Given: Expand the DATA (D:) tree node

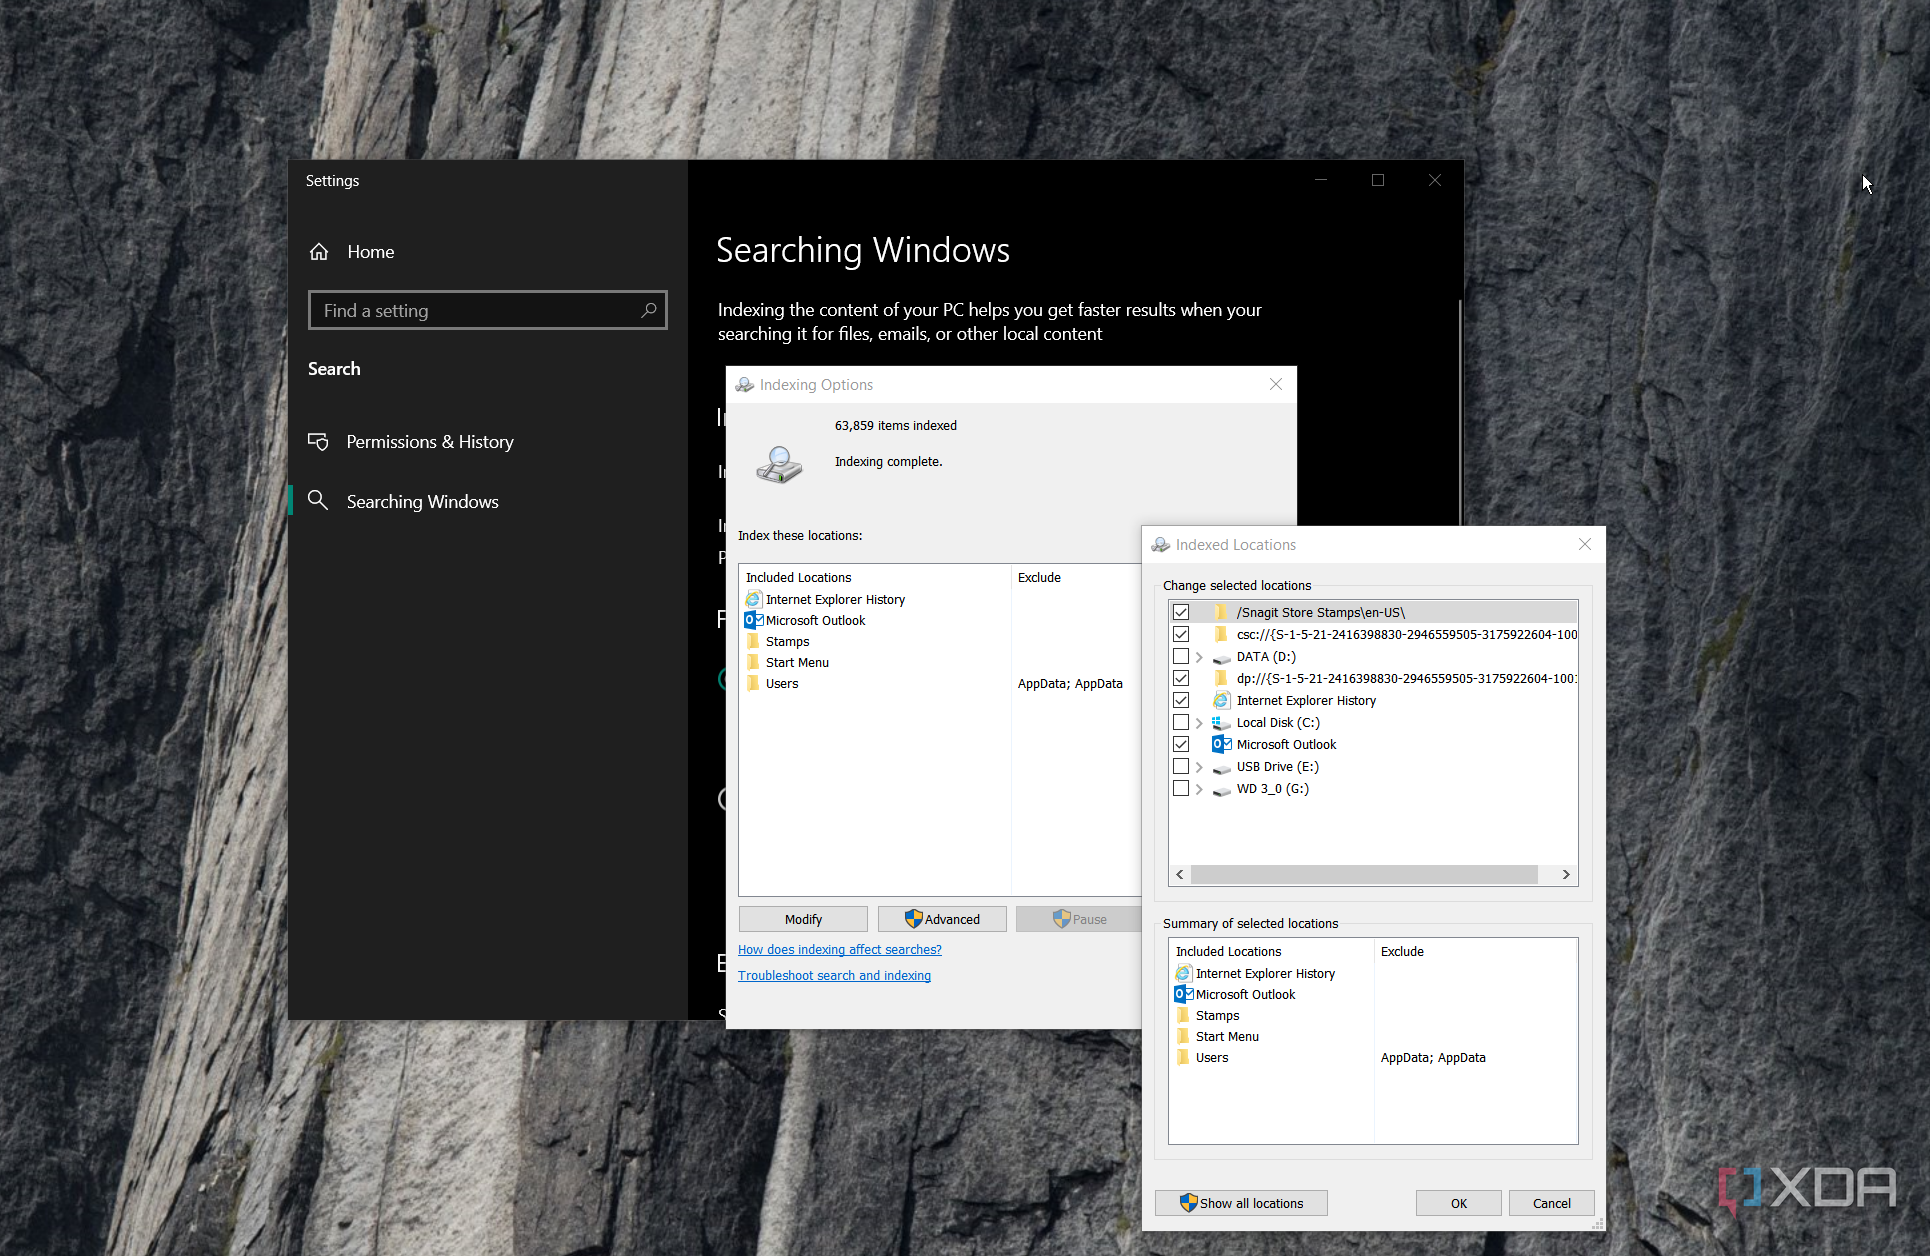Looking at the screenshot, I should 1199,657.
